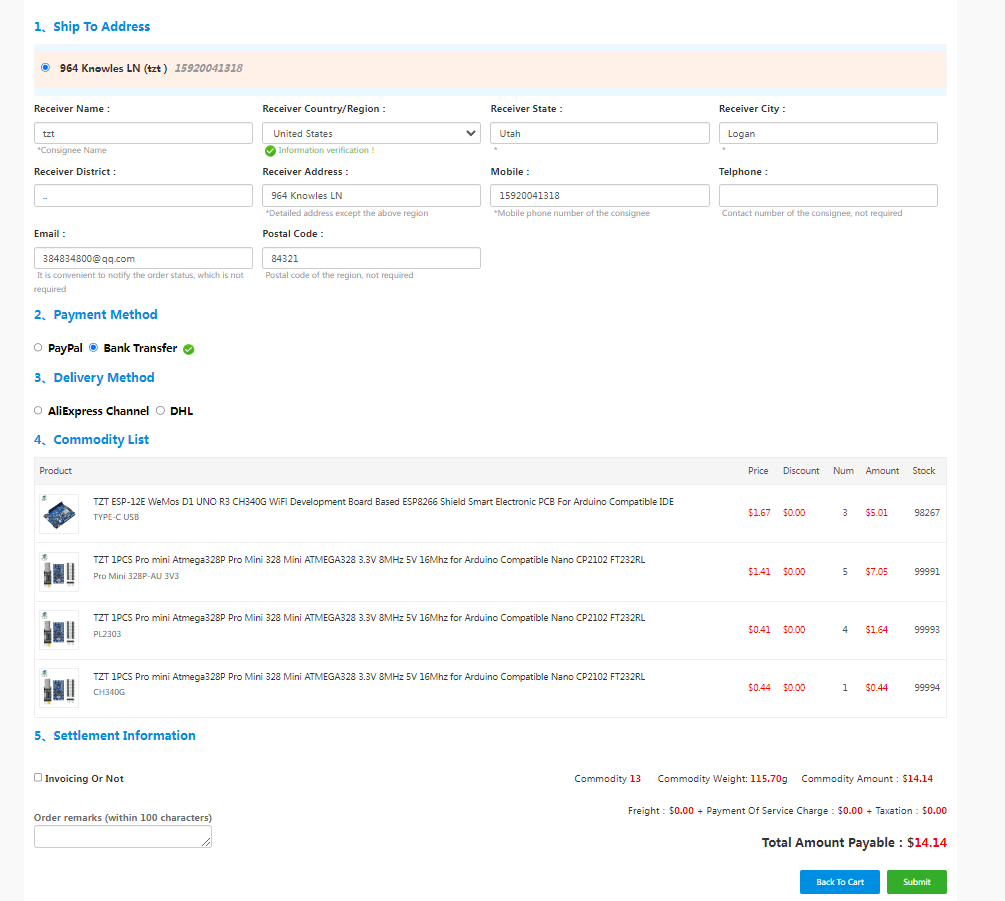Click the stock value 99993
The height and width of the screenshot is (901, 1005).
coord(927,630)
